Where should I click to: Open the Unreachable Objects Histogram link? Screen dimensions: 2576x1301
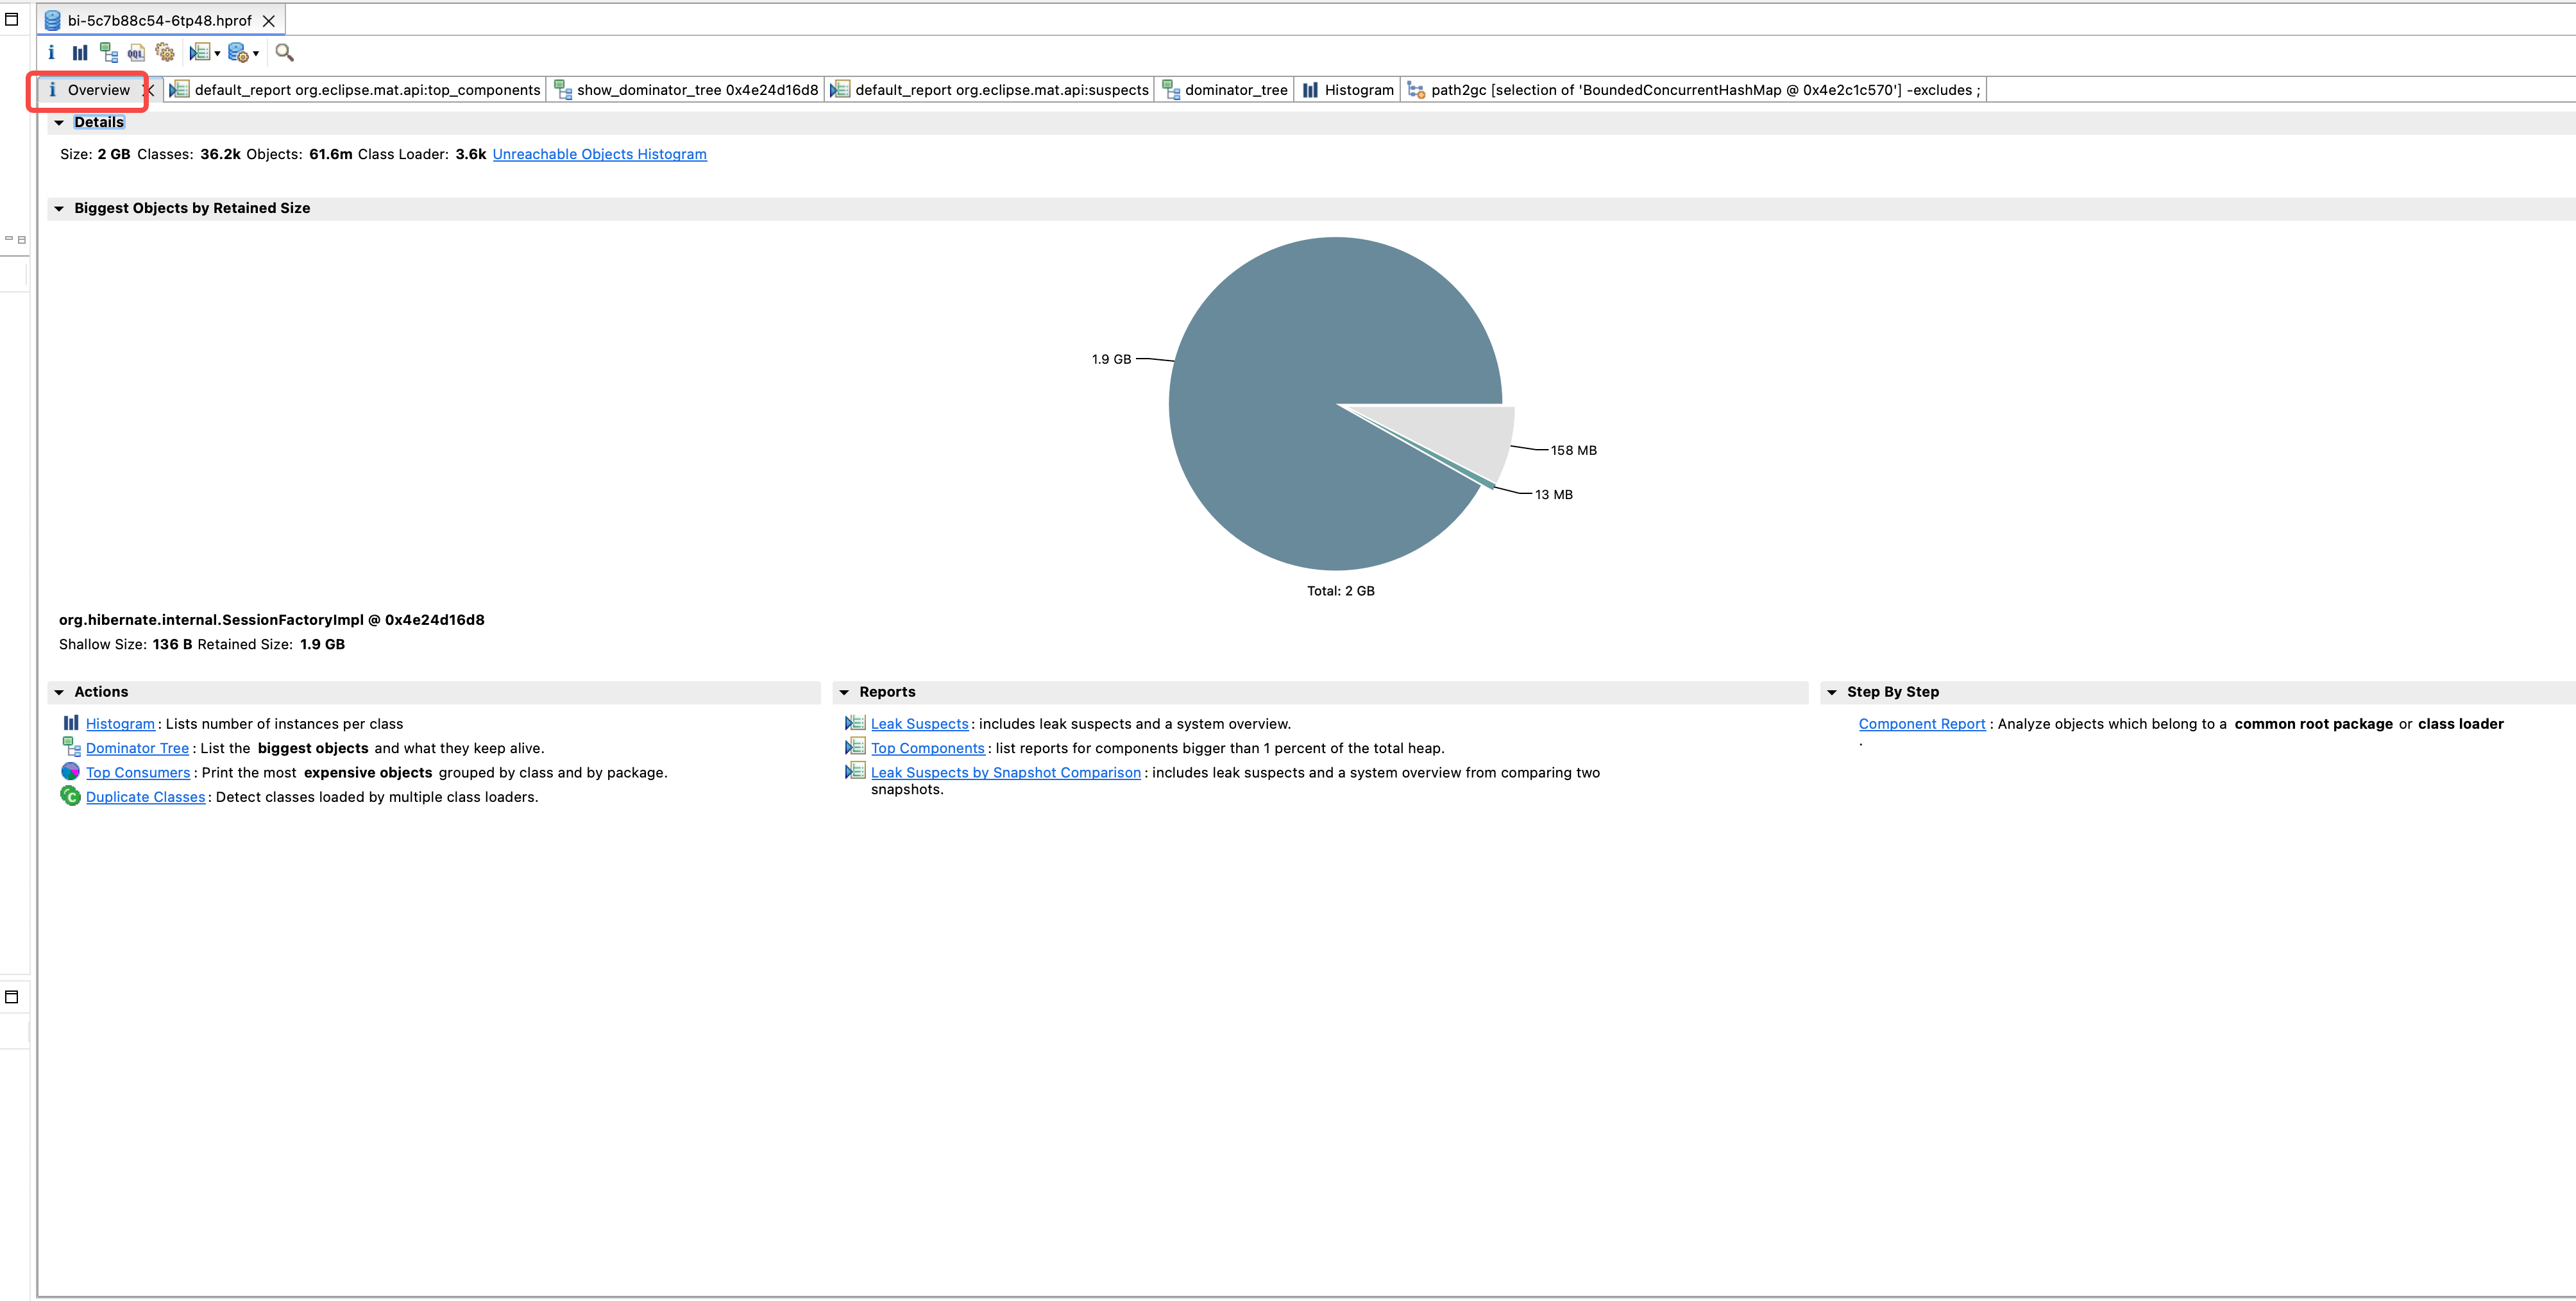coord(599,154)
